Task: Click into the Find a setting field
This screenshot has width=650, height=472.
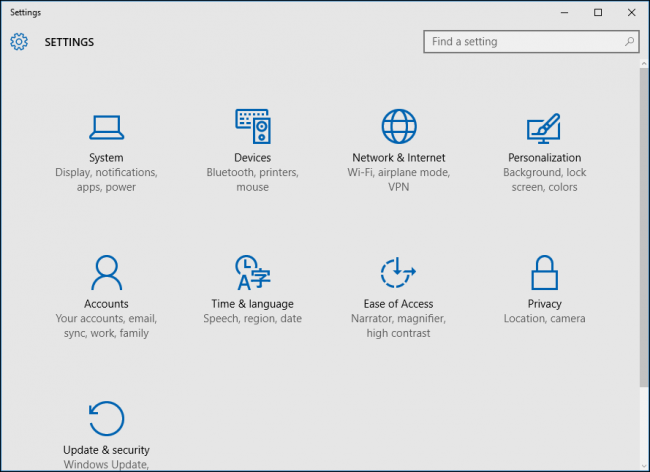Action: [x=531, y=41]
